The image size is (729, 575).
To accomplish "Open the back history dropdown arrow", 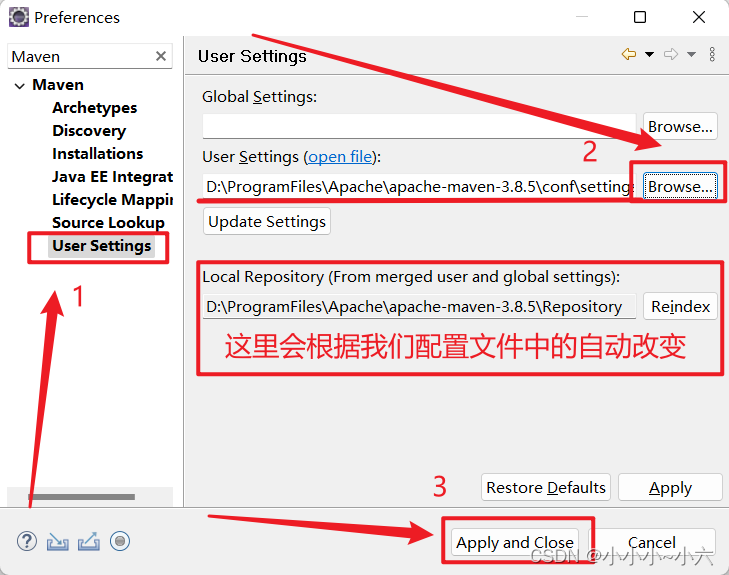I will [x=649, y=54].
